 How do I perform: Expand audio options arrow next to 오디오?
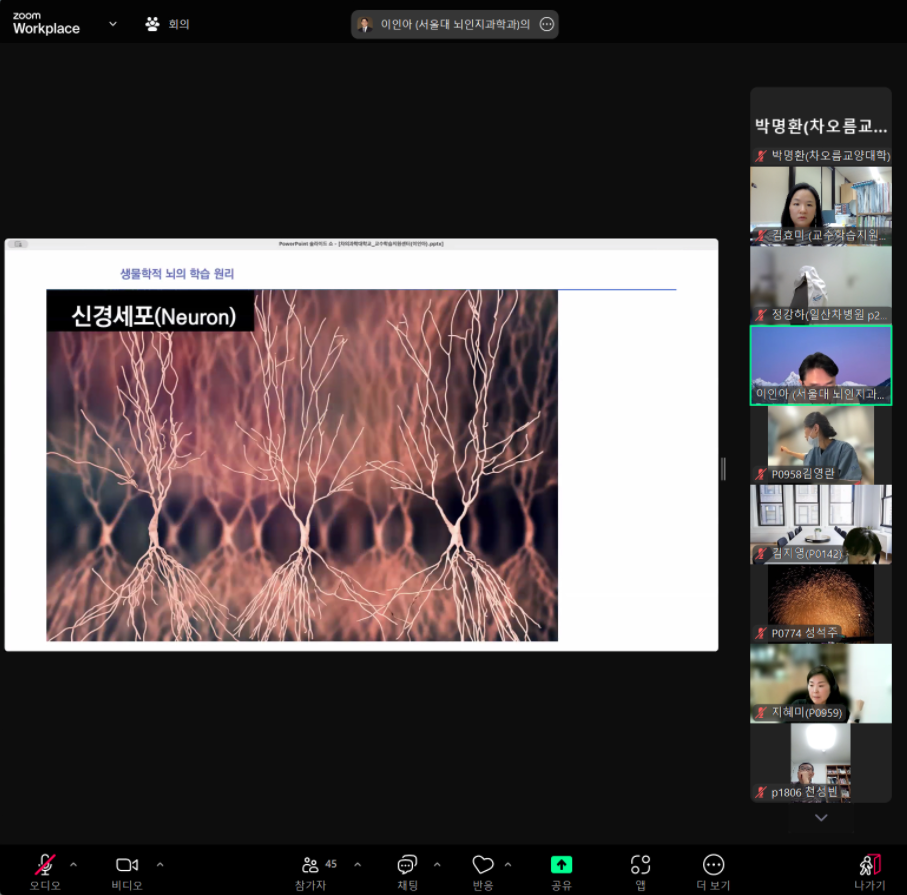tap(73, 864)
